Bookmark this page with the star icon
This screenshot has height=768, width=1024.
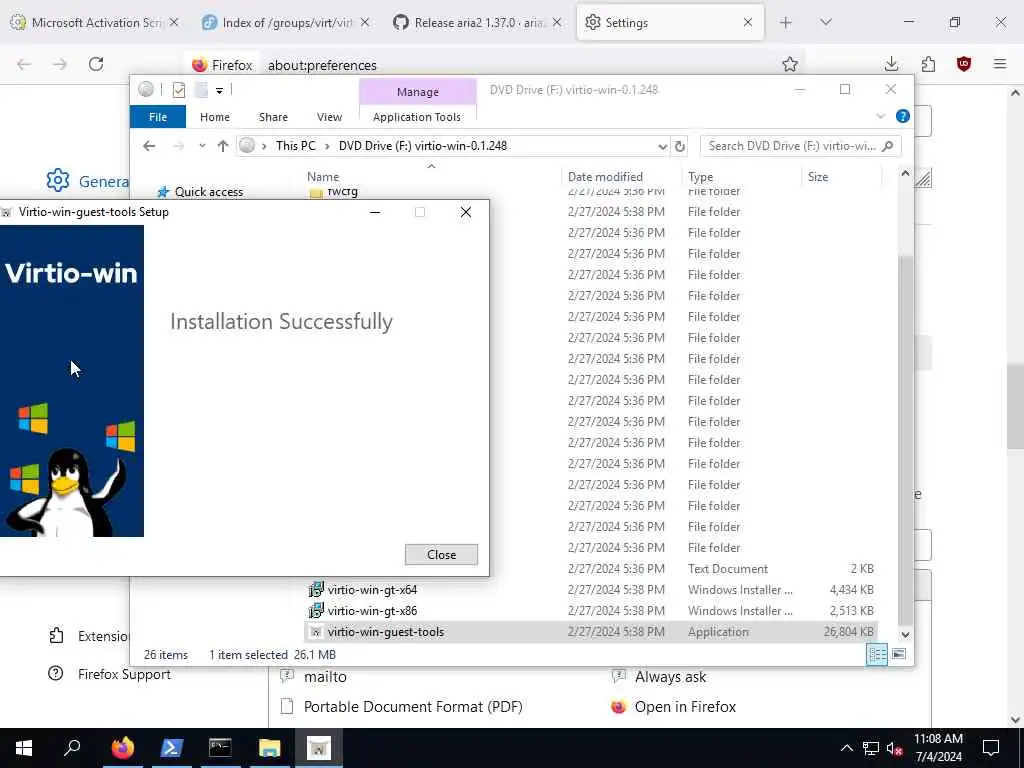click(x=790, y=64)
